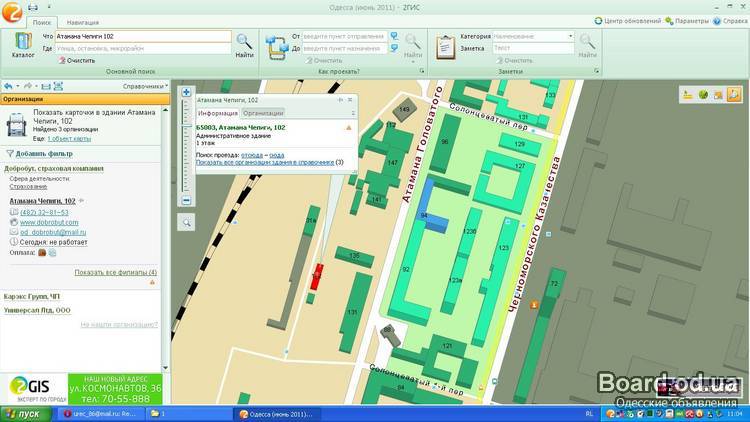Click the print icon in the panel toolbar
The height and width of the screenshot is (422, 750).
tap(46, 86)
